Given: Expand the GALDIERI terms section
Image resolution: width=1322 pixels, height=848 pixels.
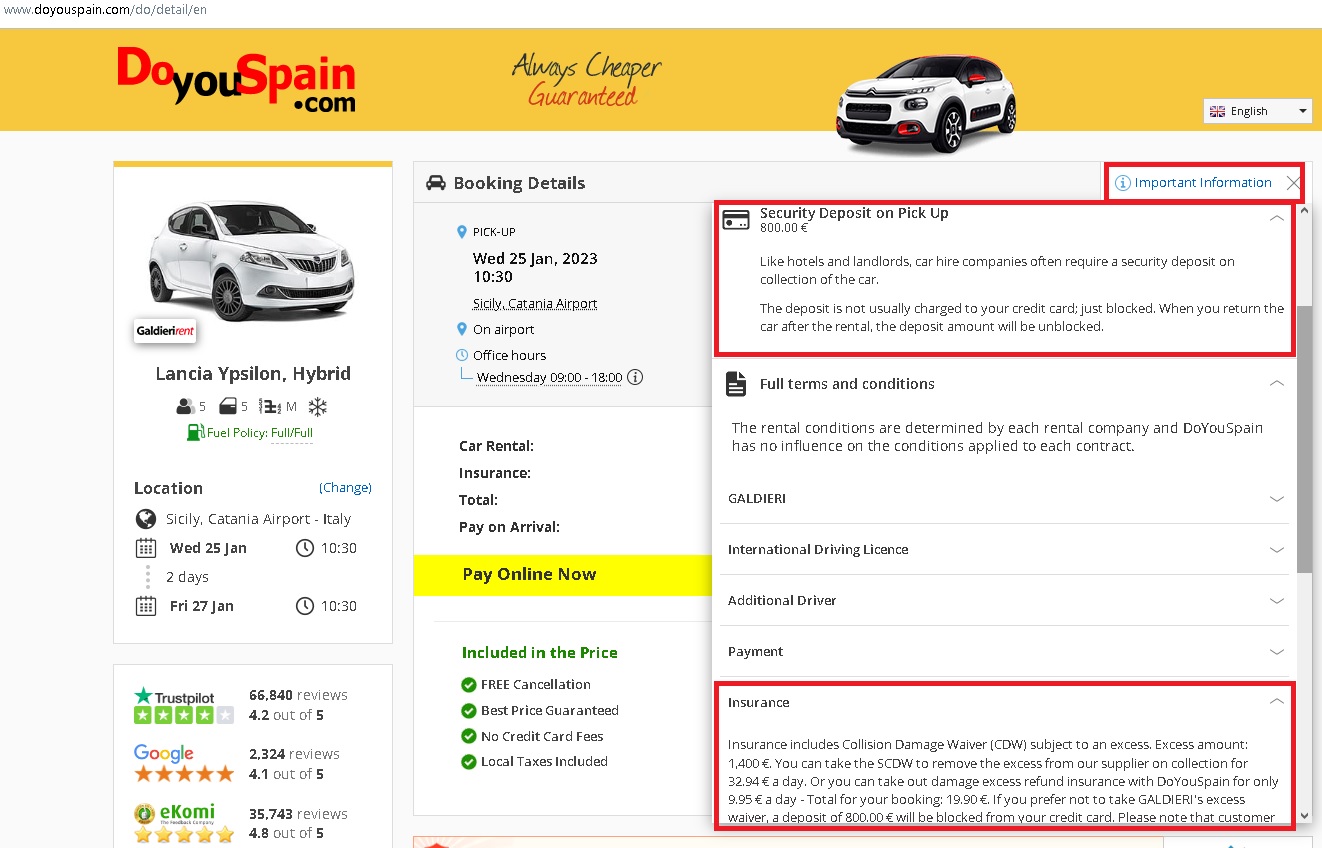Looking at the screenshot, I should coord(1005,498).
